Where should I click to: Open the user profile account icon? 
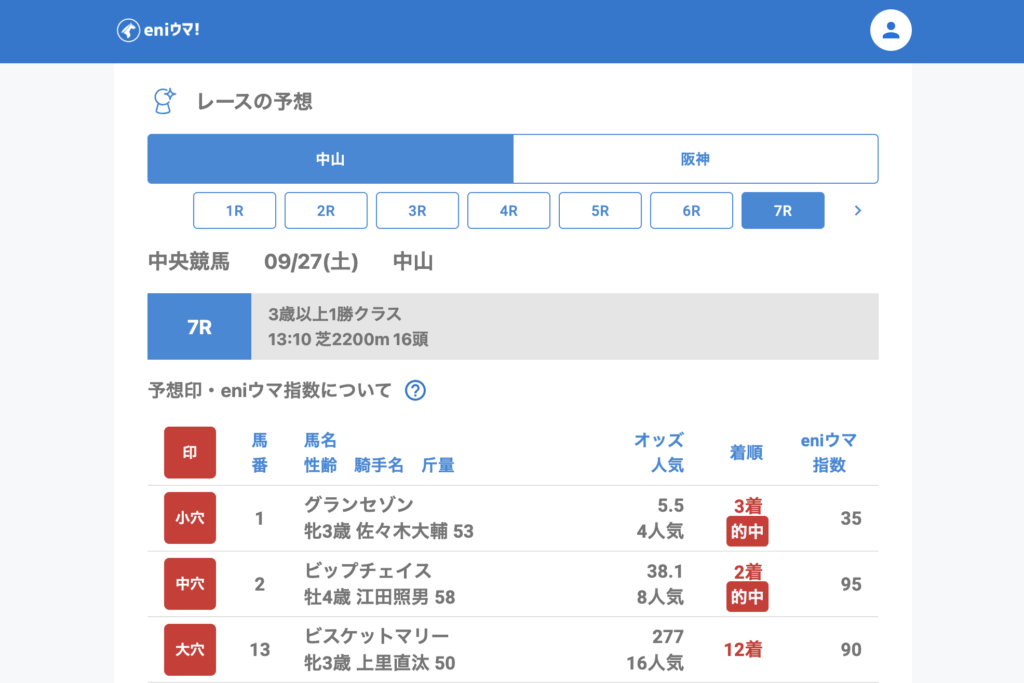tap(891, 30)
